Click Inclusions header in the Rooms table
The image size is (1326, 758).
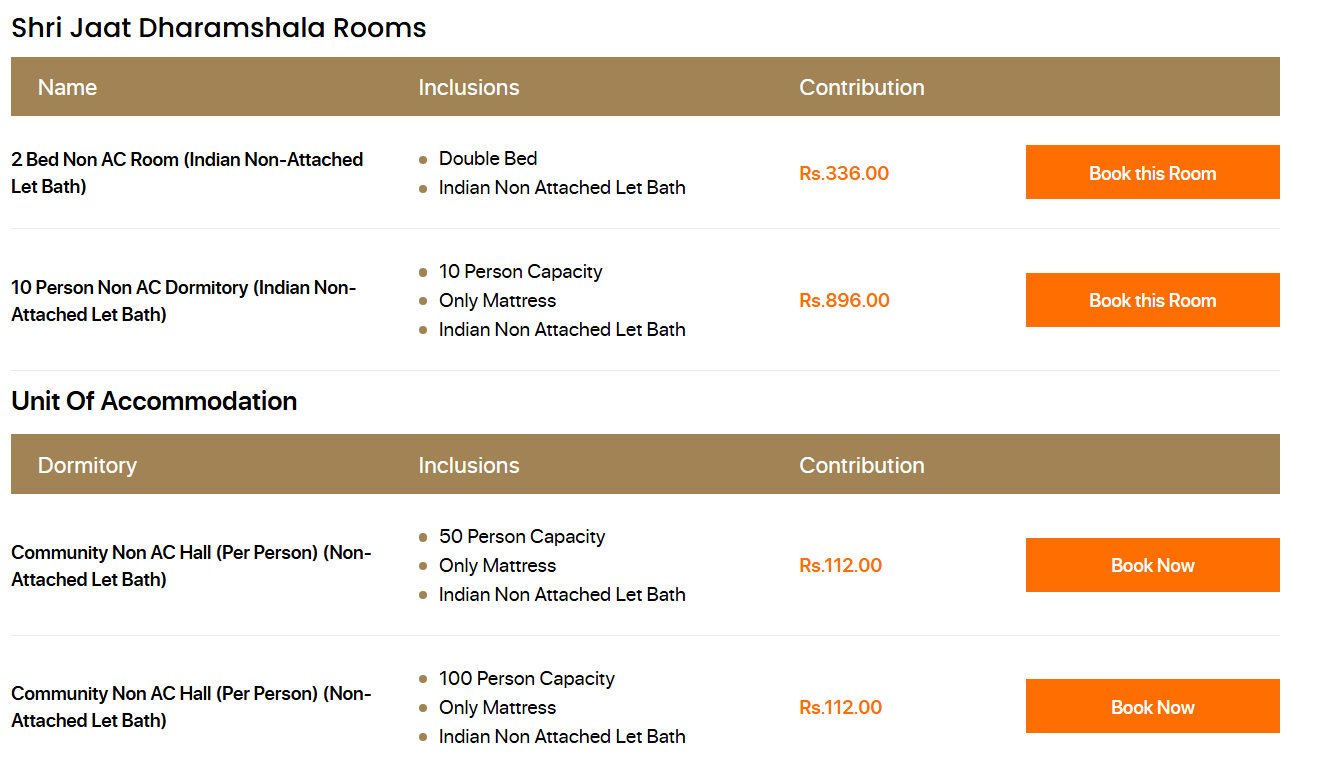(468, 88)
